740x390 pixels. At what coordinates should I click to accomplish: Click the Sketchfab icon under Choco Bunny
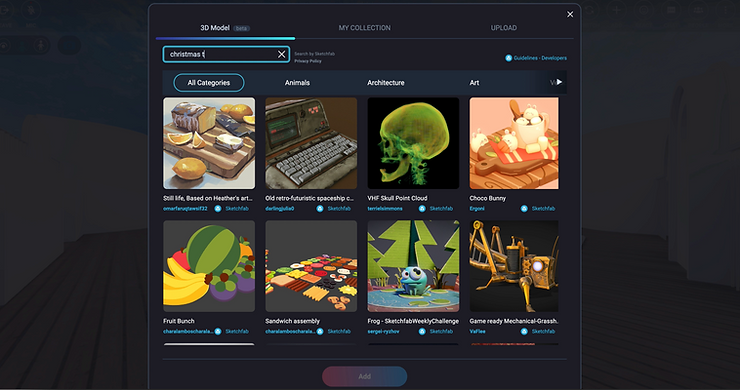tap(524, 209)
